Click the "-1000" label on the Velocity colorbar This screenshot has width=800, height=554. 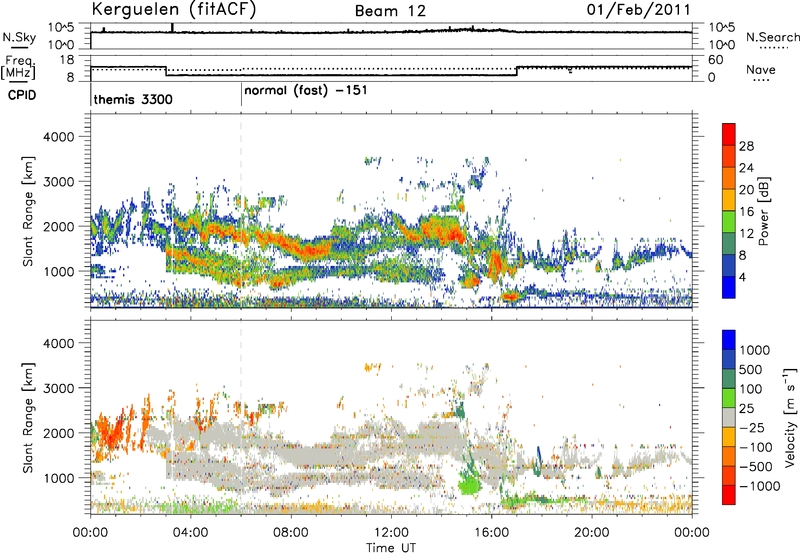pyautogui.click(x=760, y=486)
